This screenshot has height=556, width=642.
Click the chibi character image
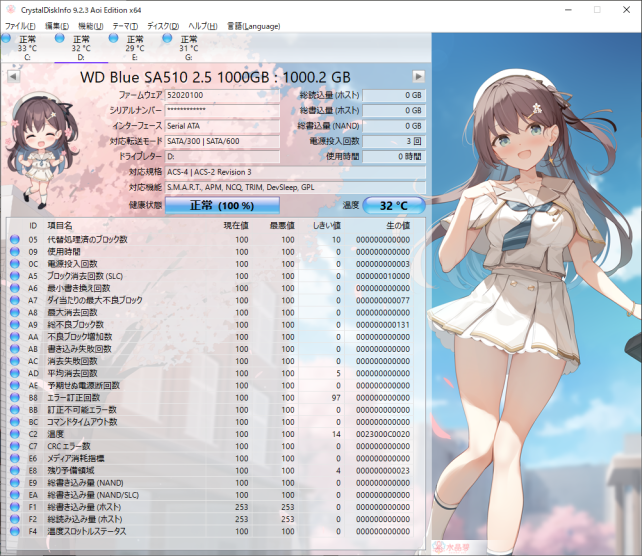[43, 151]
